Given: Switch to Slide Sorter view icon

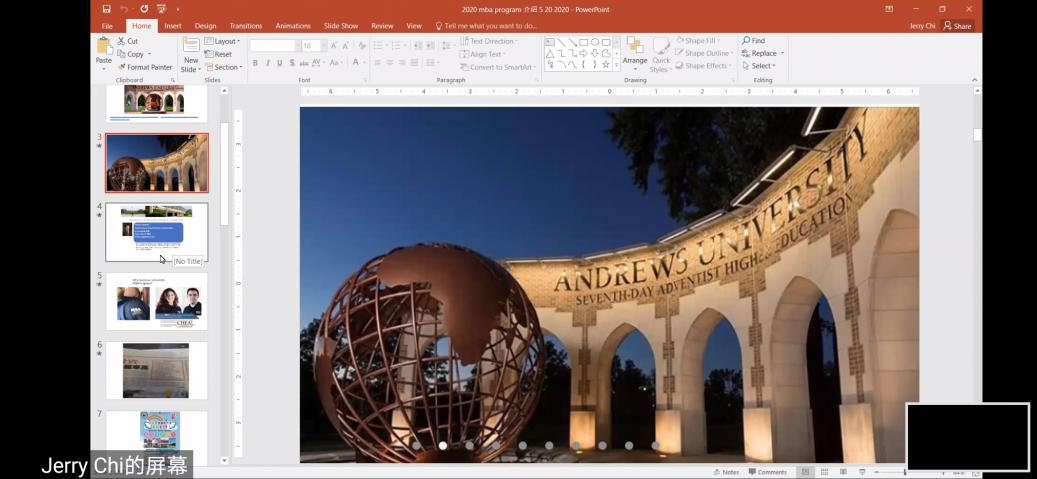Looking at the screenshot, I should [x=824, y=472].
